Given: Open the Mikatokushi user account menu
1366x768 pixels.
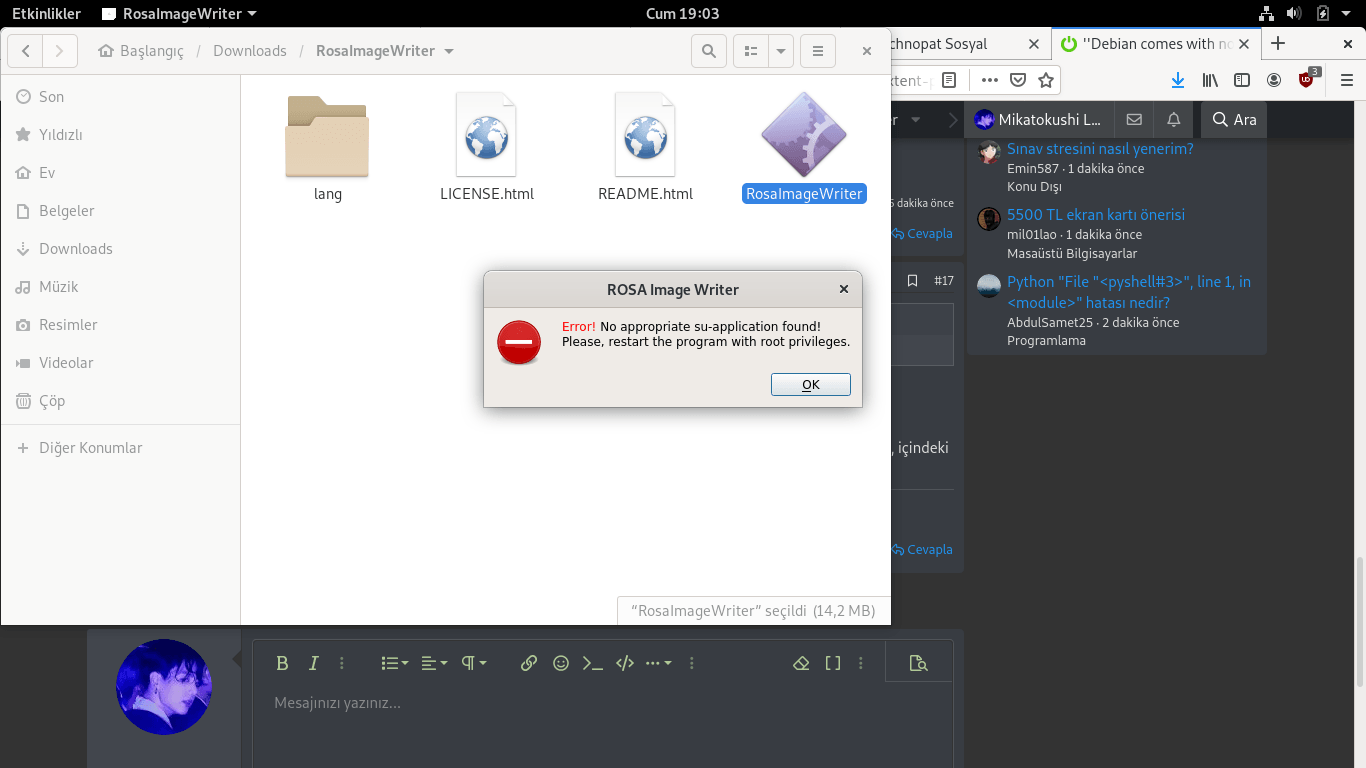Looking at the screenshot, I should 1038,120.
